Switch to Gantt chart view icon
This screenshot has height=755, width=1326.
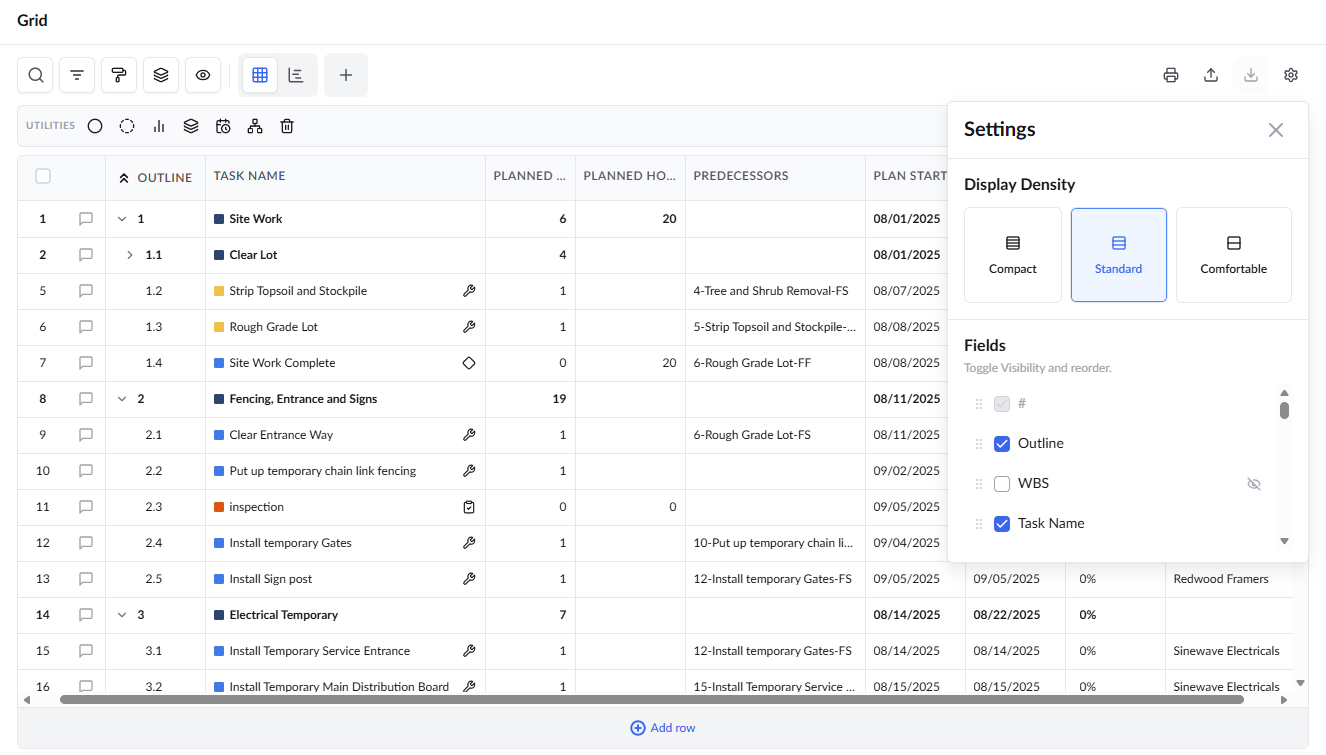point(296,75)
